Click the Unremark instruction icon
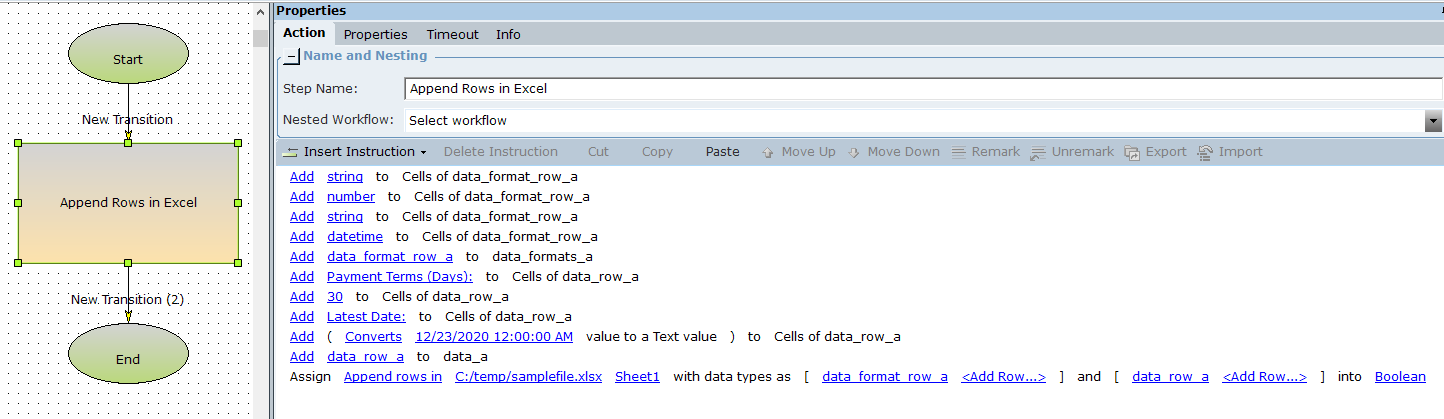Viewport: 1444px width, 419px height. click(x=1039, y=152)
